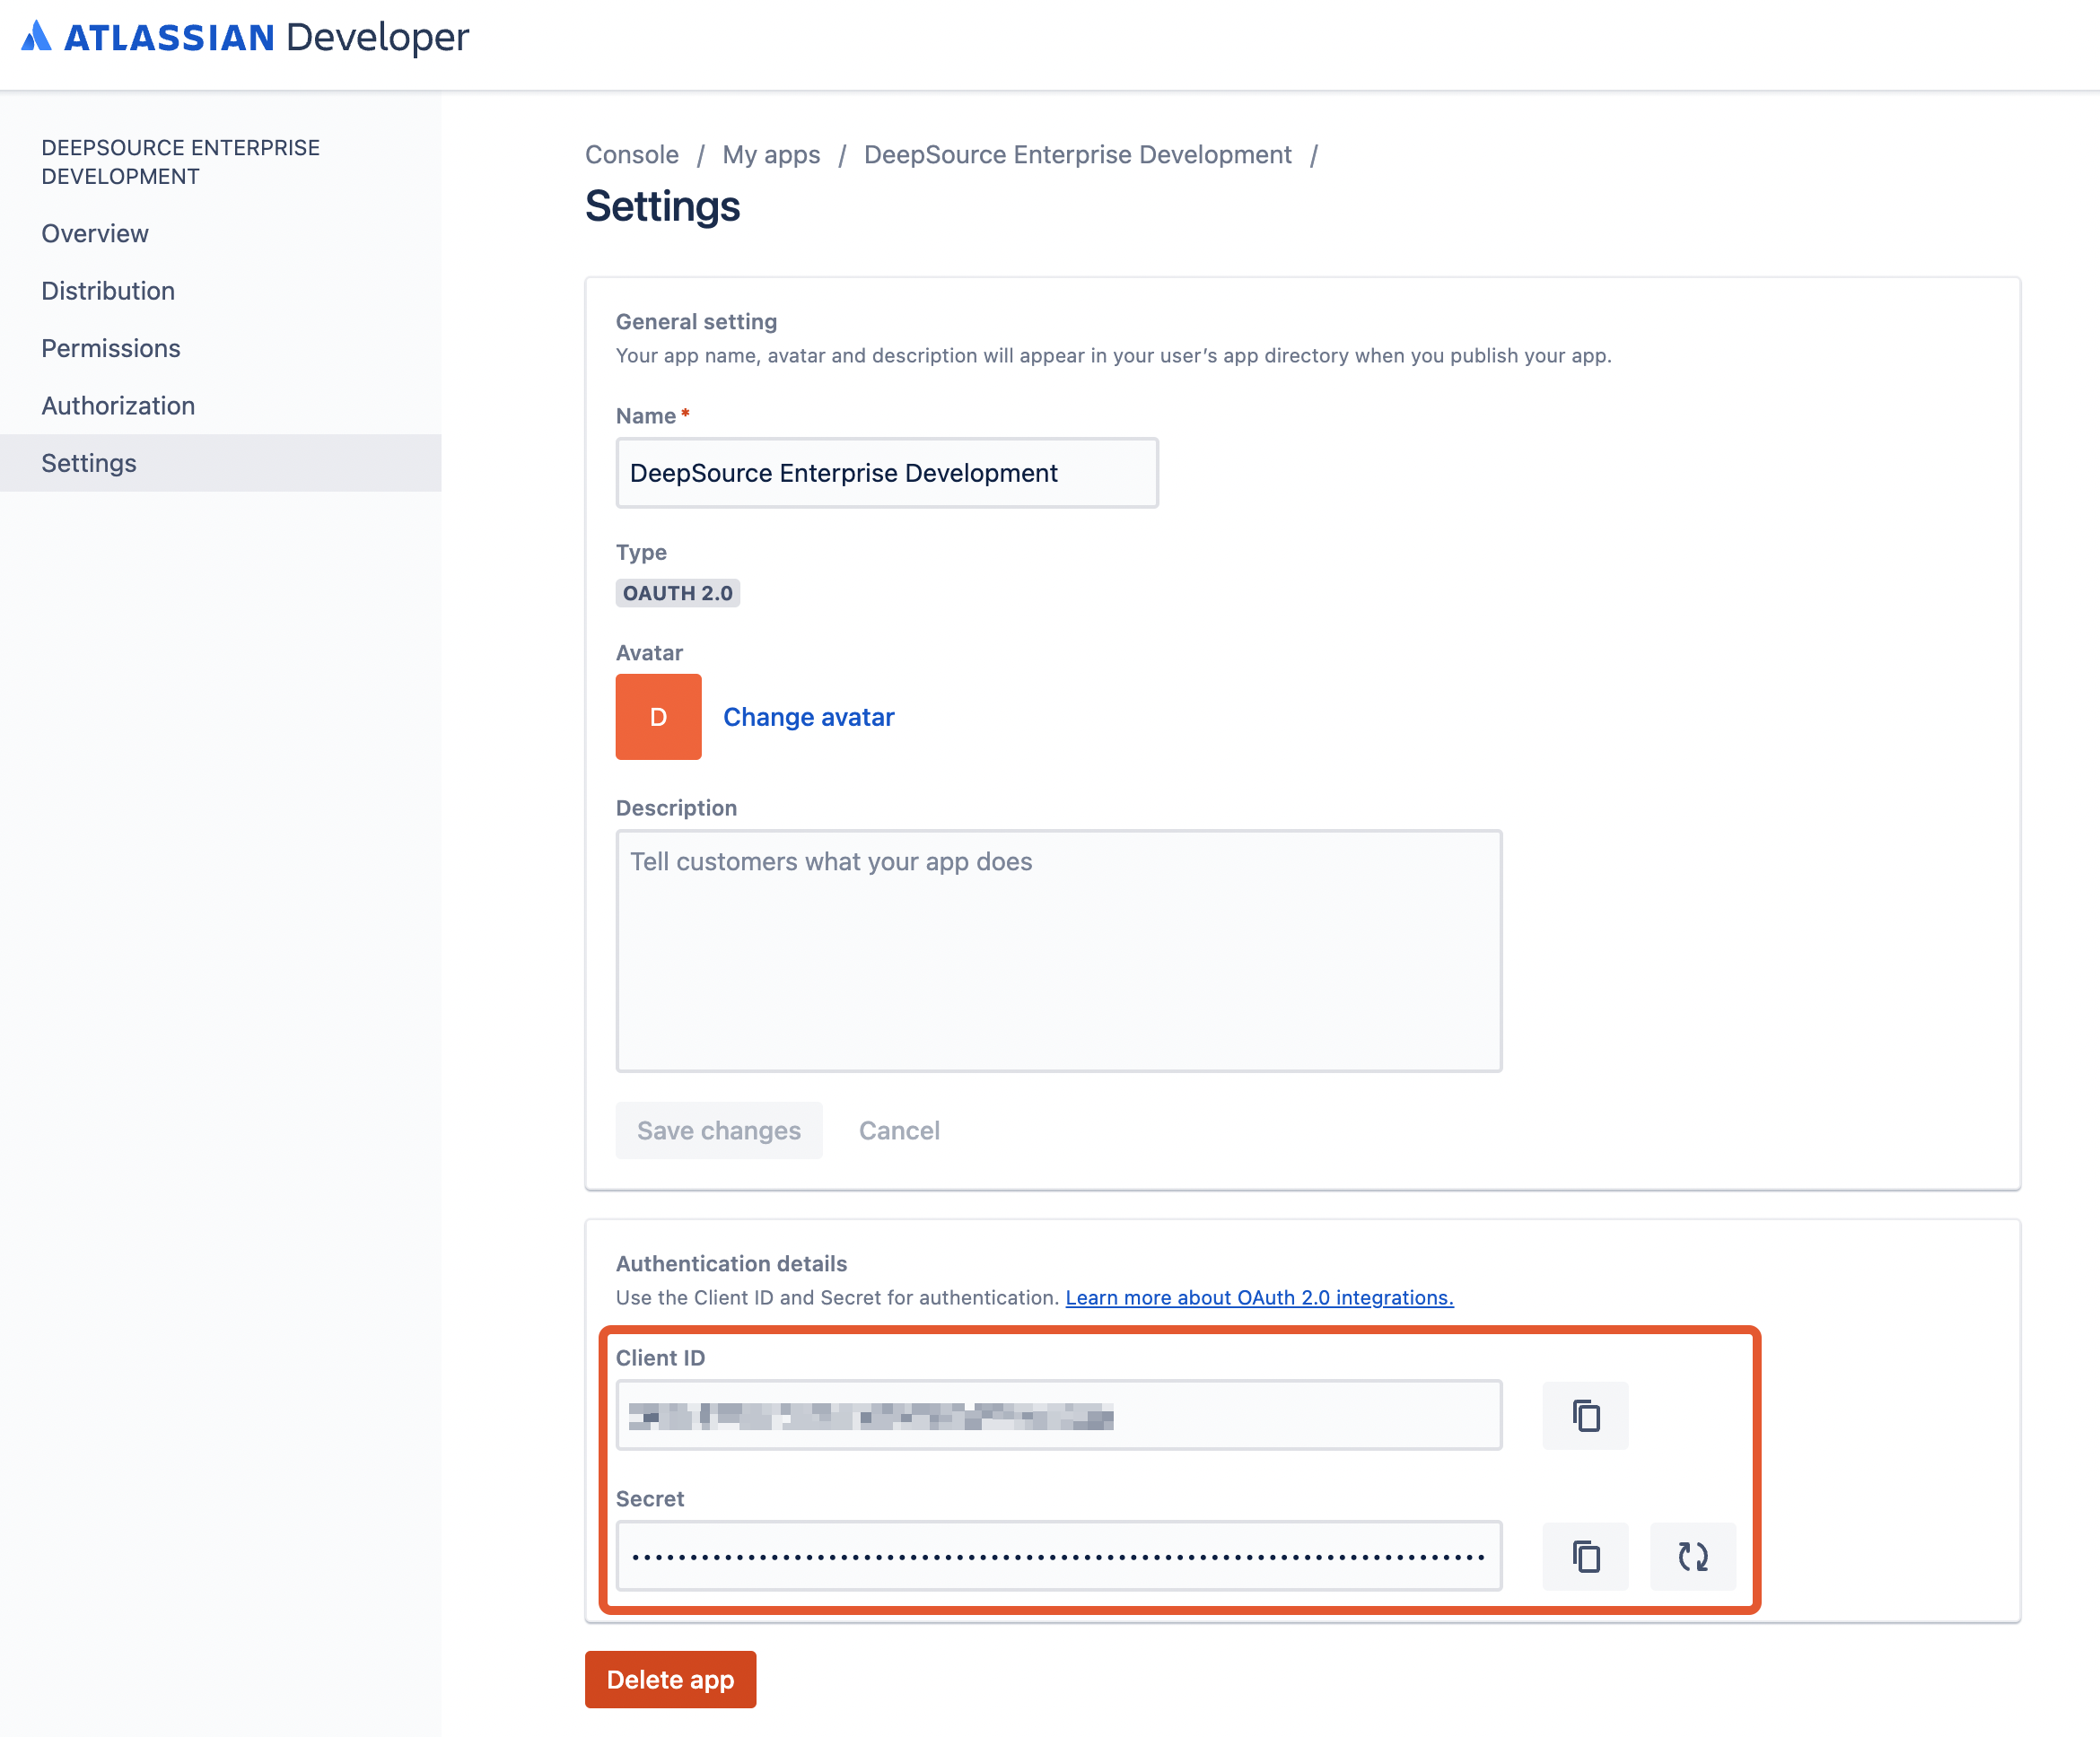The image size is (2100, 1737).
Task: Open My apps from the breadcrumb
Action: point(771,154)
